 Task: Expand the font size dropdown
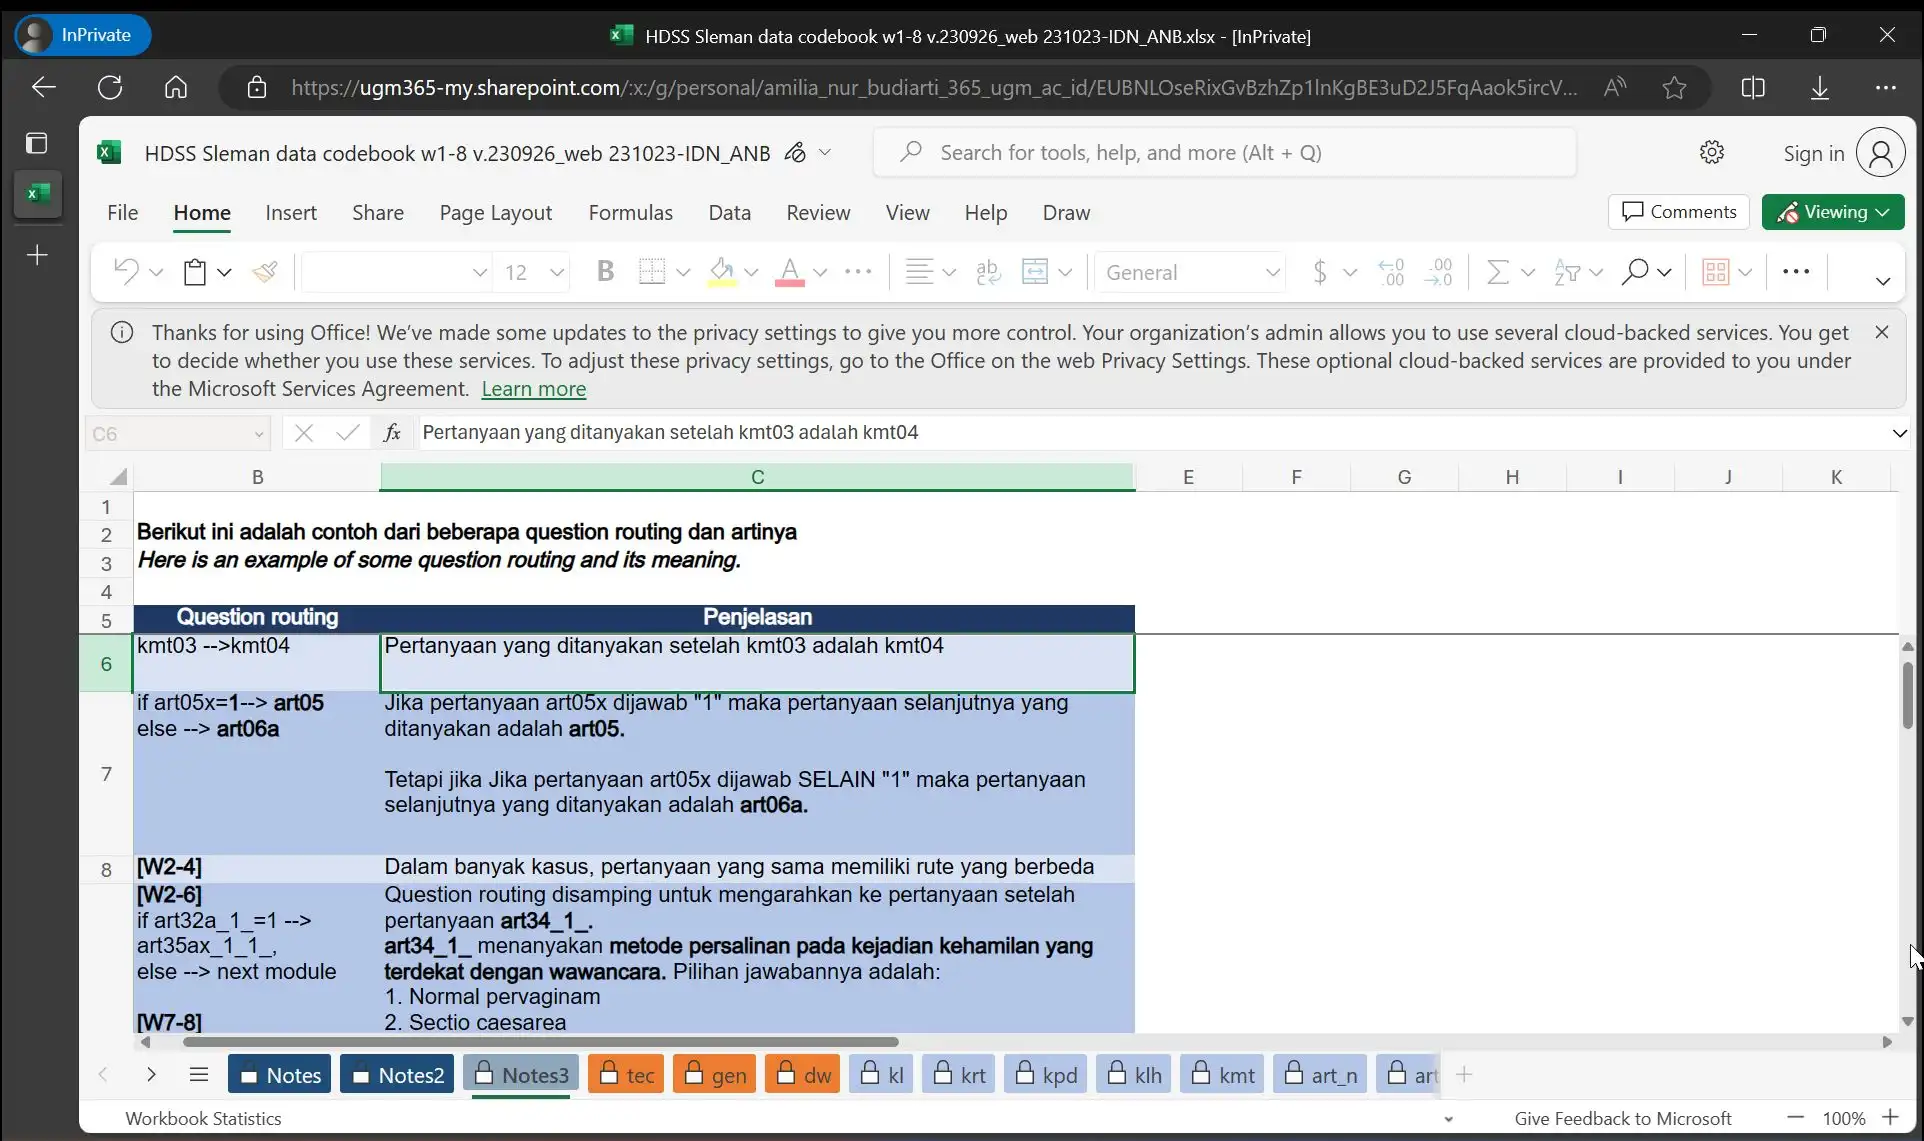pos(557,272)
